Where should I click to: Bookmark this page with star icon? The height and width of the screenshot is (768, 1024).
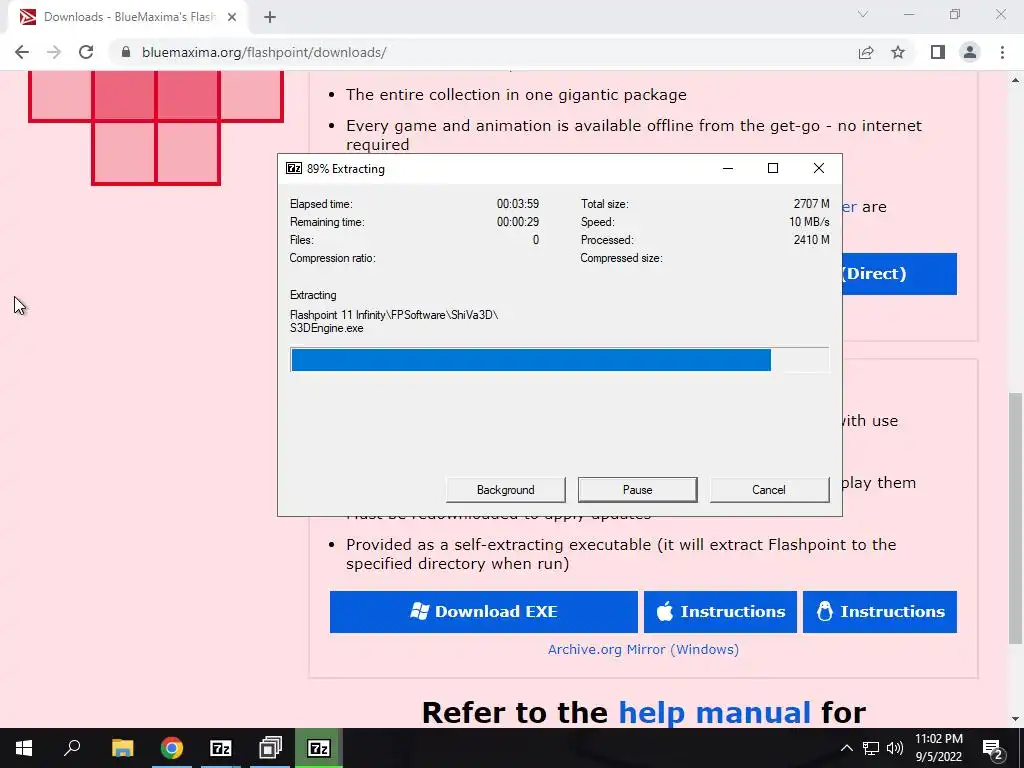[x=898, y=52]
